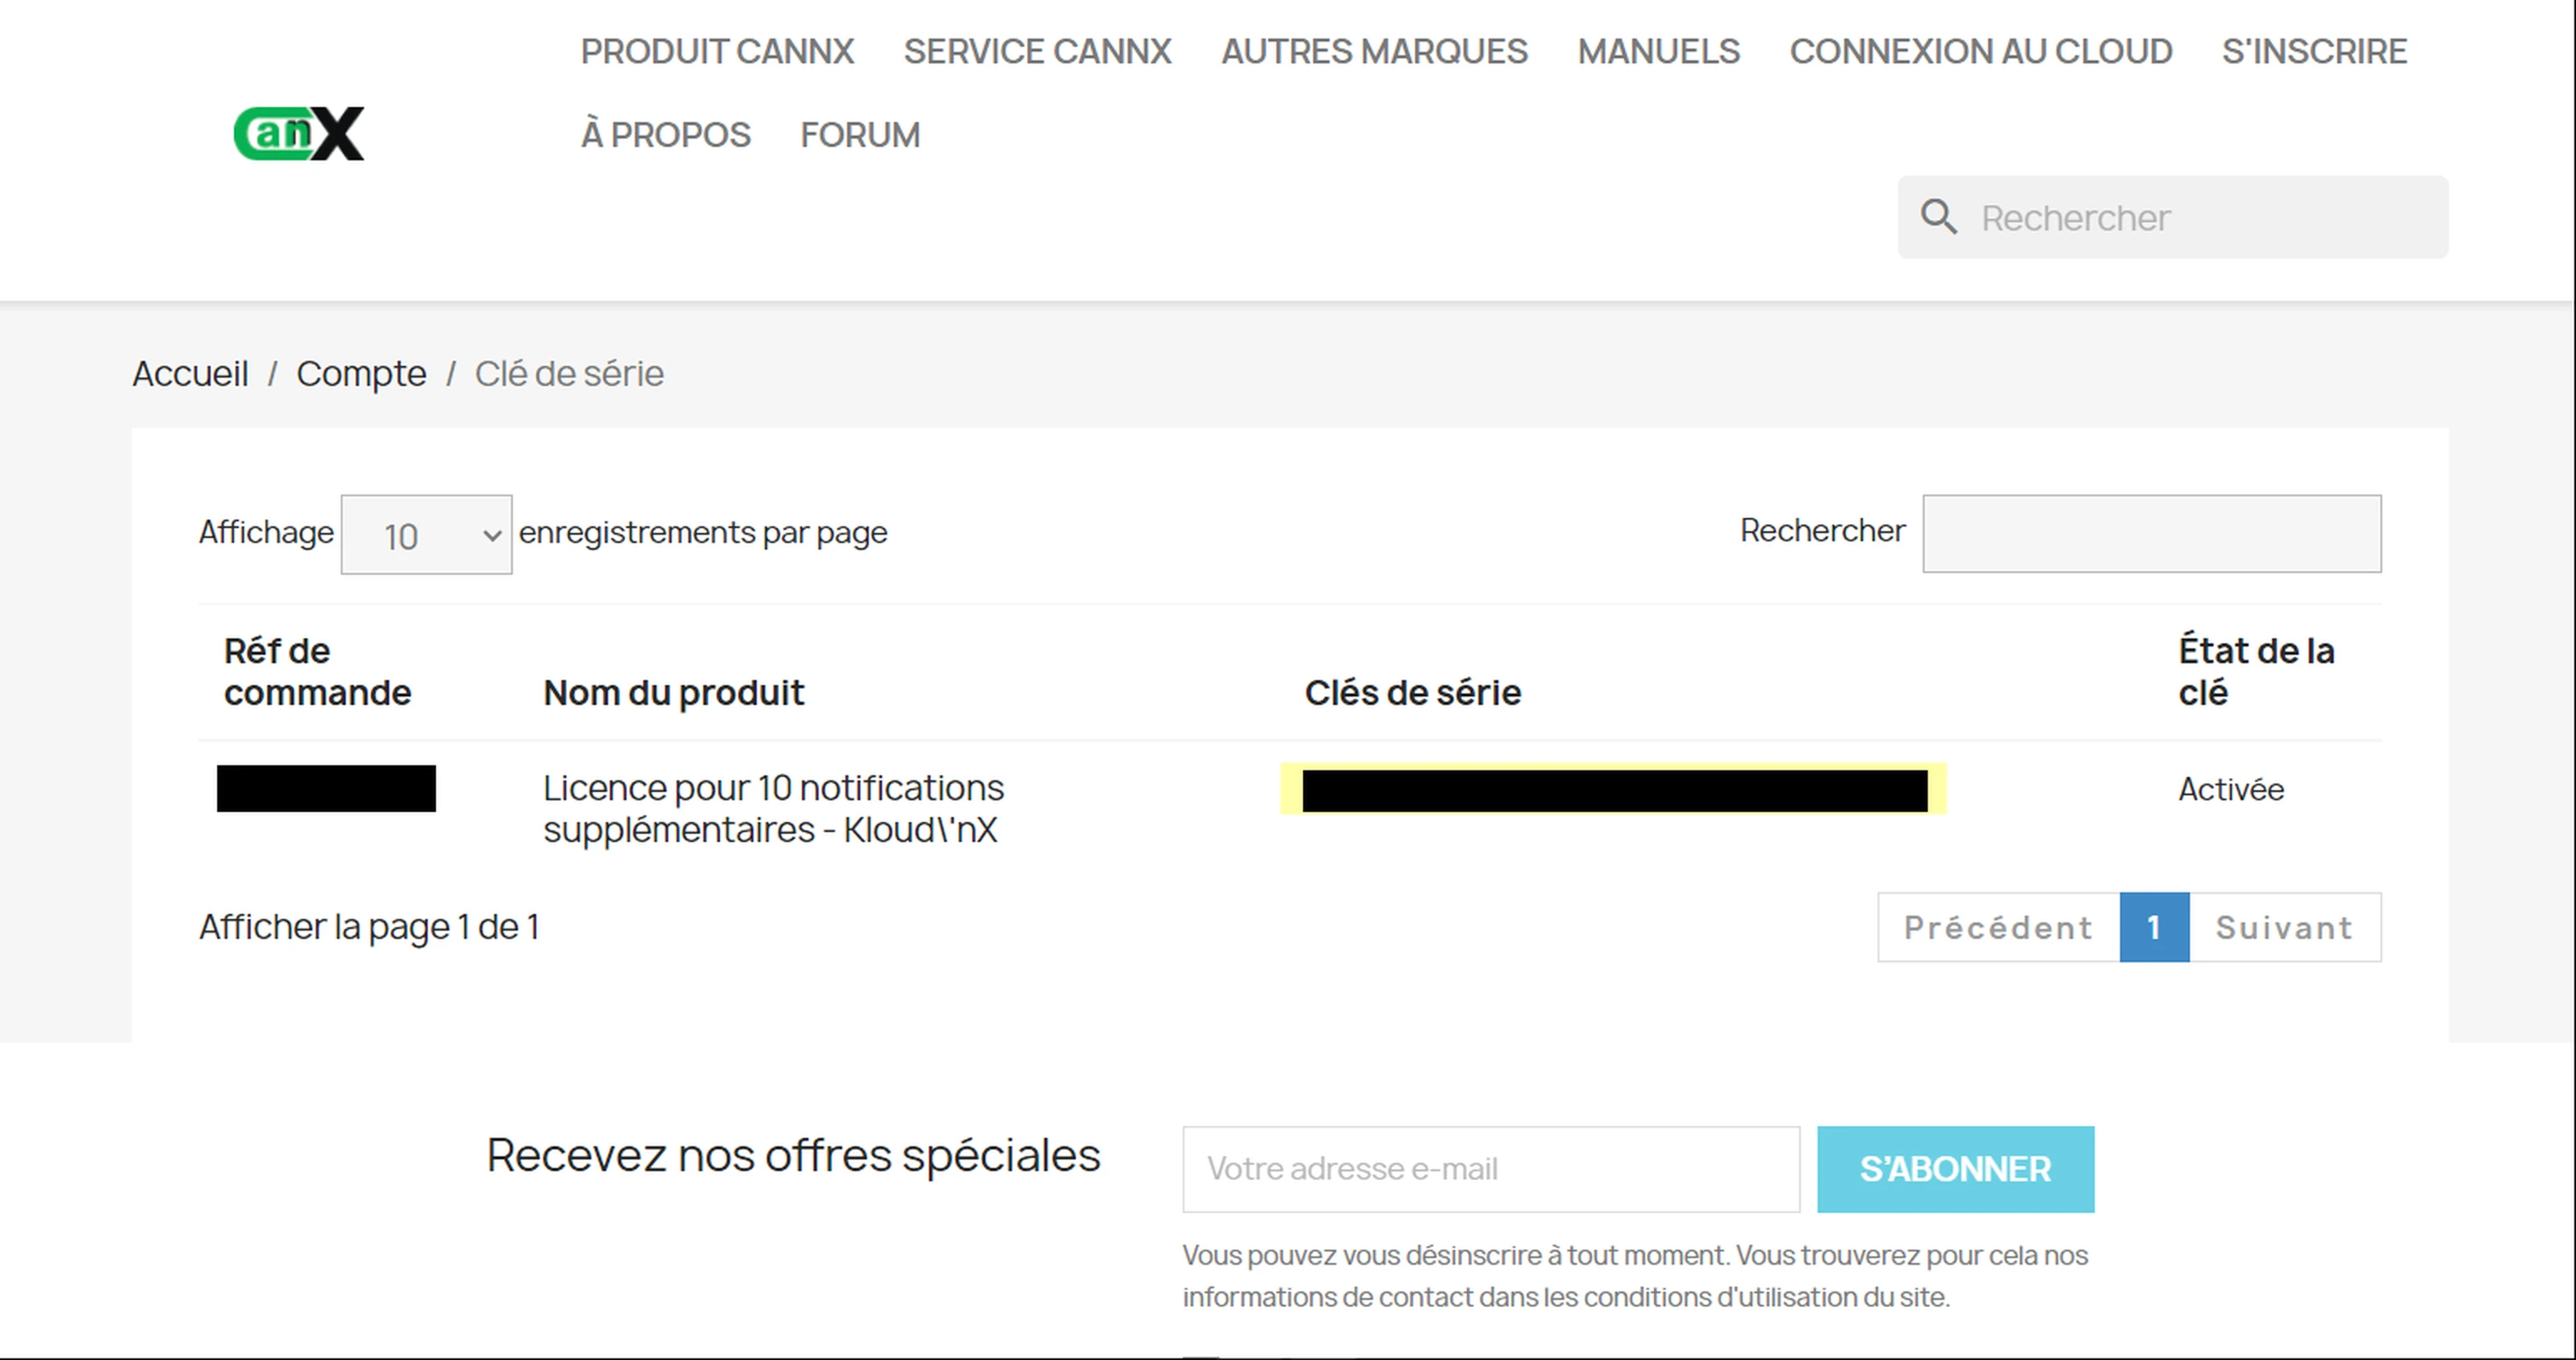Sort by Réf de commande column
Screen dimensions: 2576x1360
pos(317,671)
